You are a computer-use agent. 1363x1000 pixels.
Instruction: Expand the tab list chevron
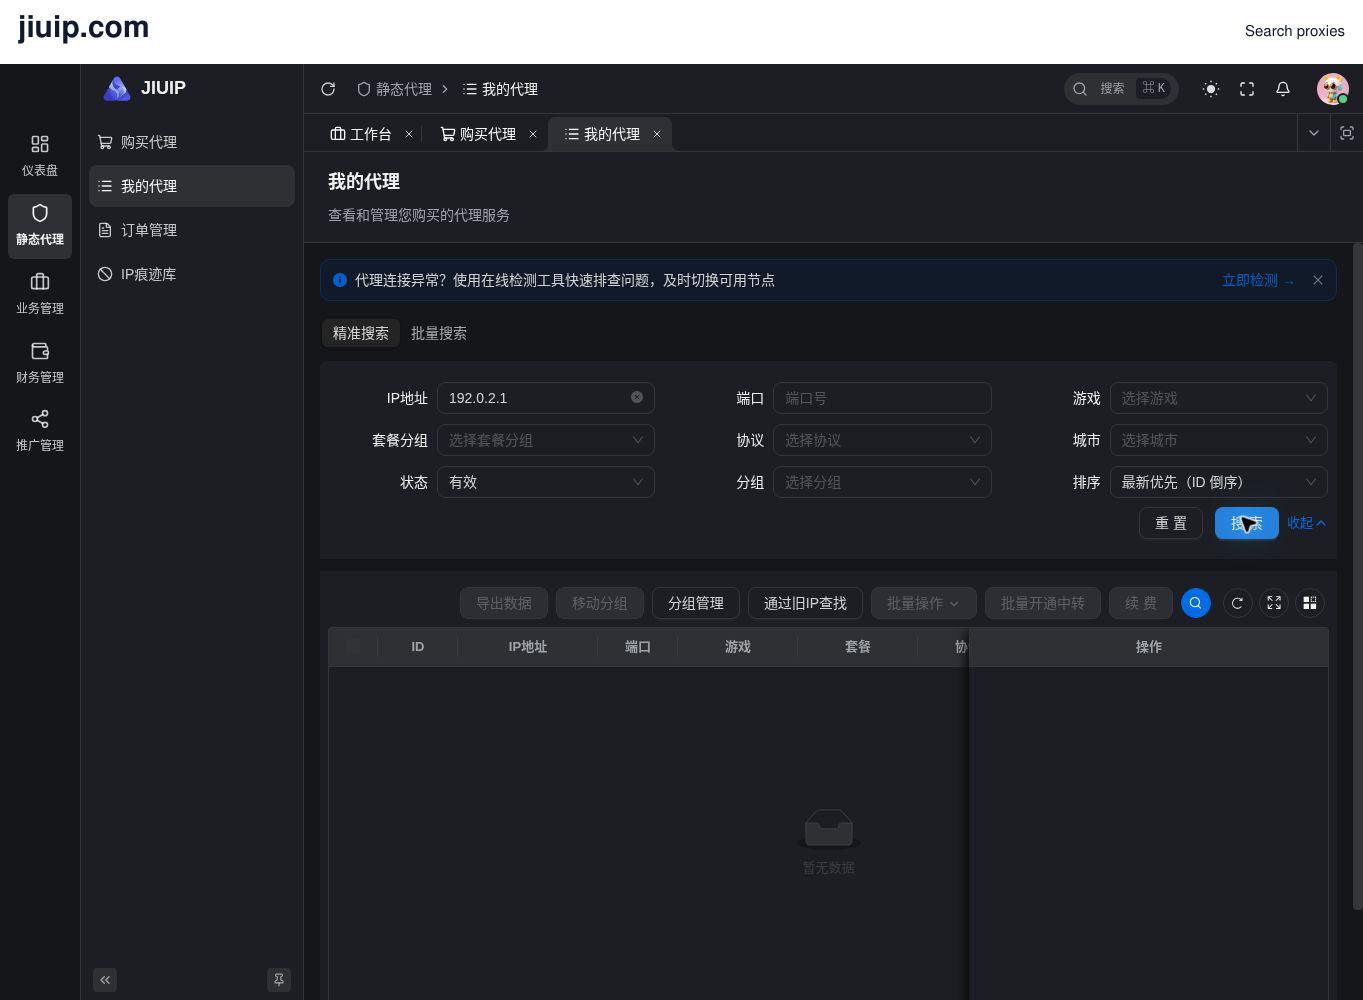coord(1314,133)
